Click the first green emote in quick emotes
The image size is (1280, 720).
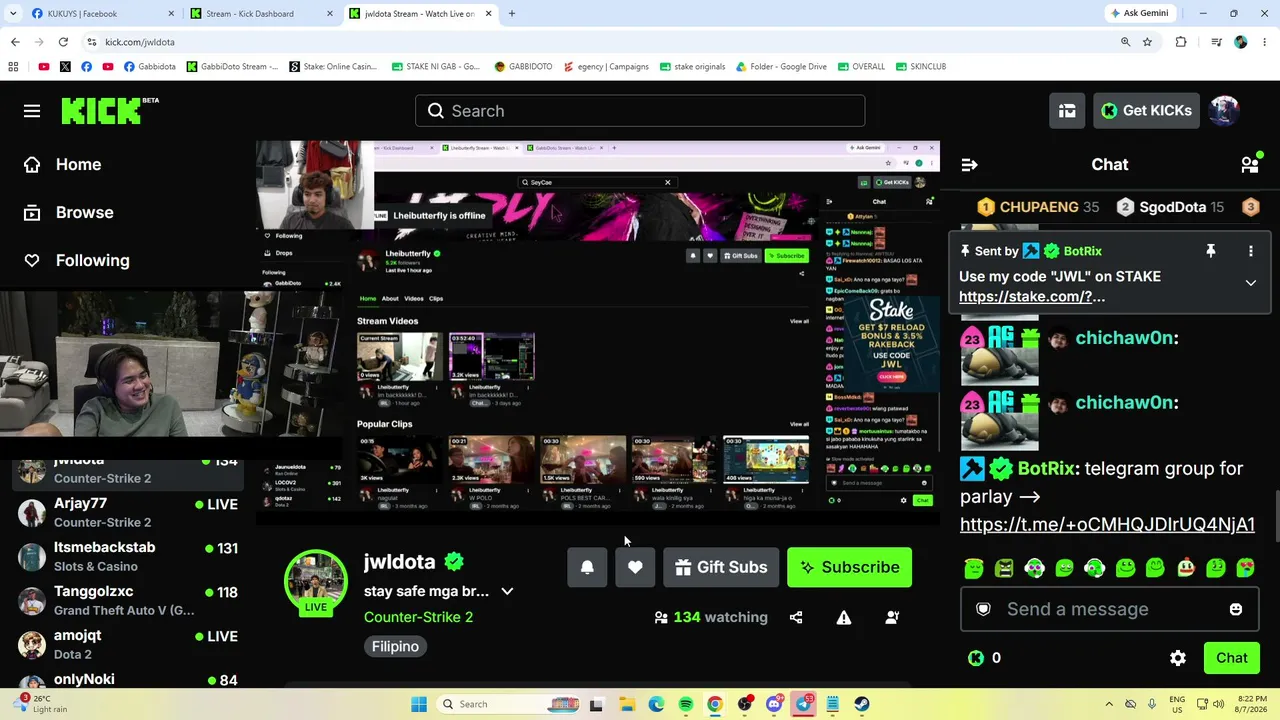[974, 569]
